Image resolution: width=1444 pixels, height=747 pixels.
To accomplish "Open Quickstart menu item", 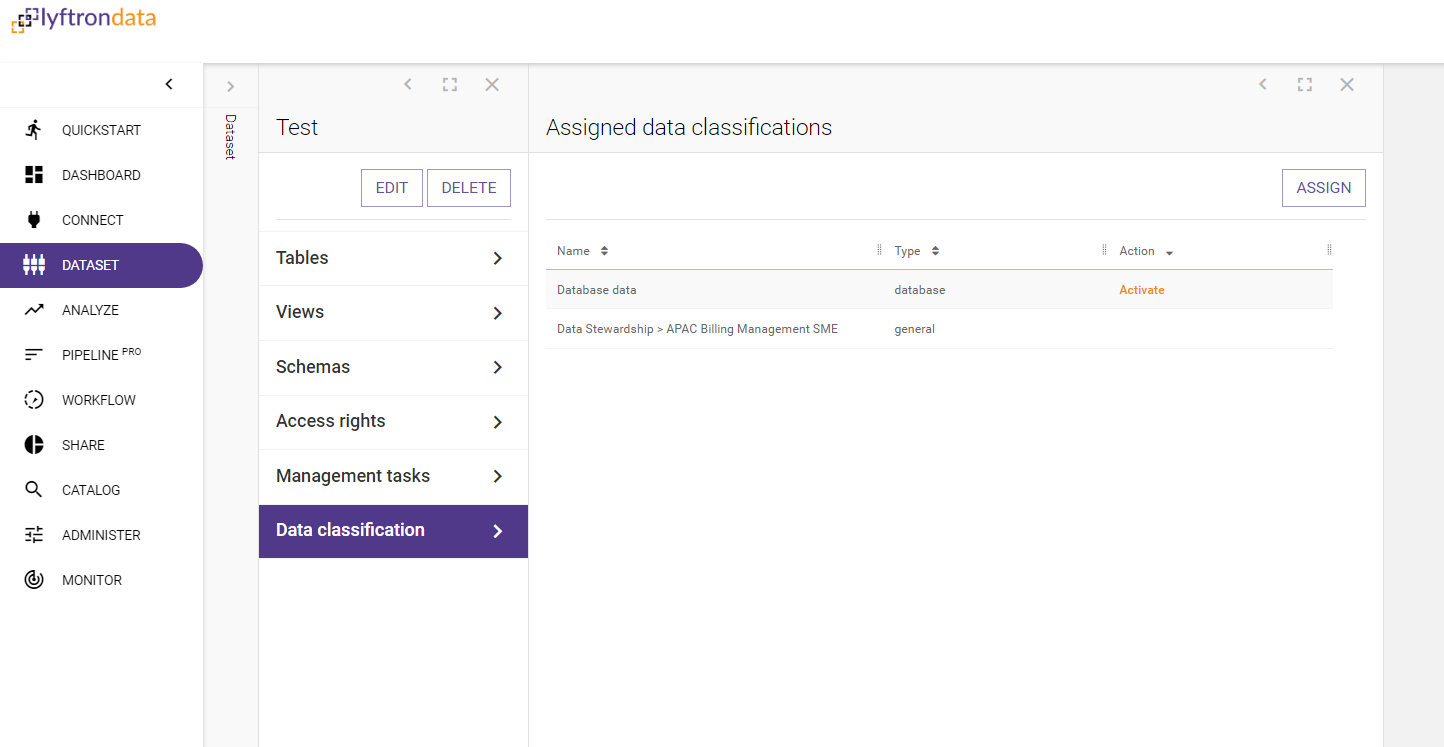I will pos(101,130).
